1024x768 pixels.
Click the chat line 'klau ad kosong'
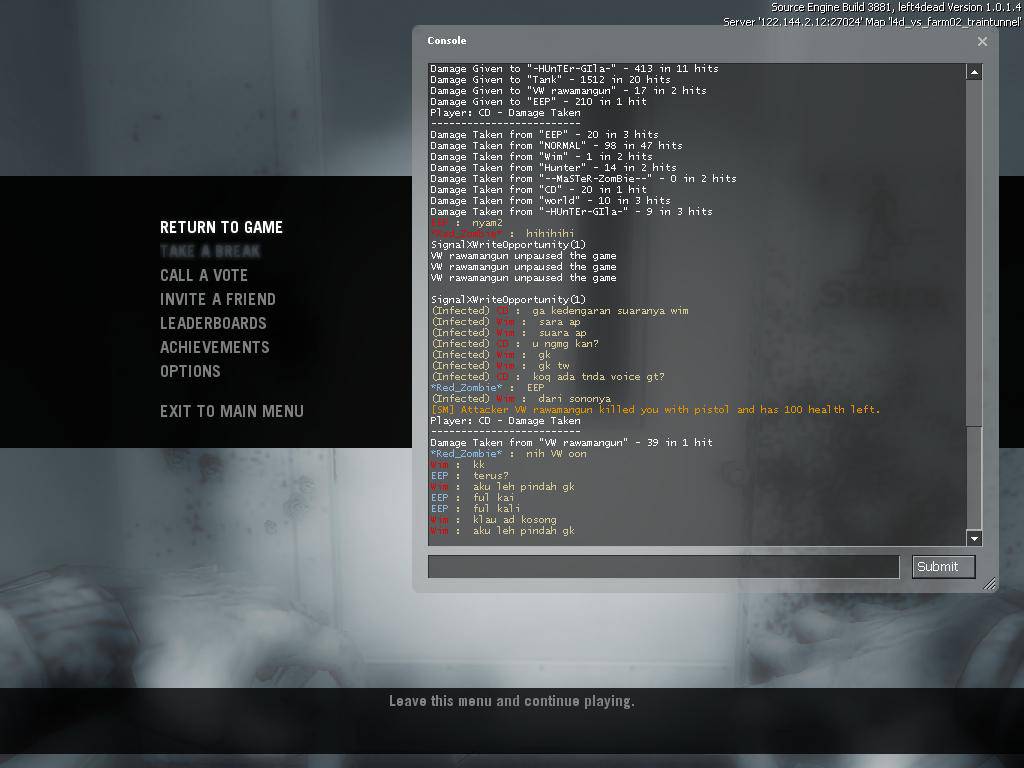coord(494,520)
